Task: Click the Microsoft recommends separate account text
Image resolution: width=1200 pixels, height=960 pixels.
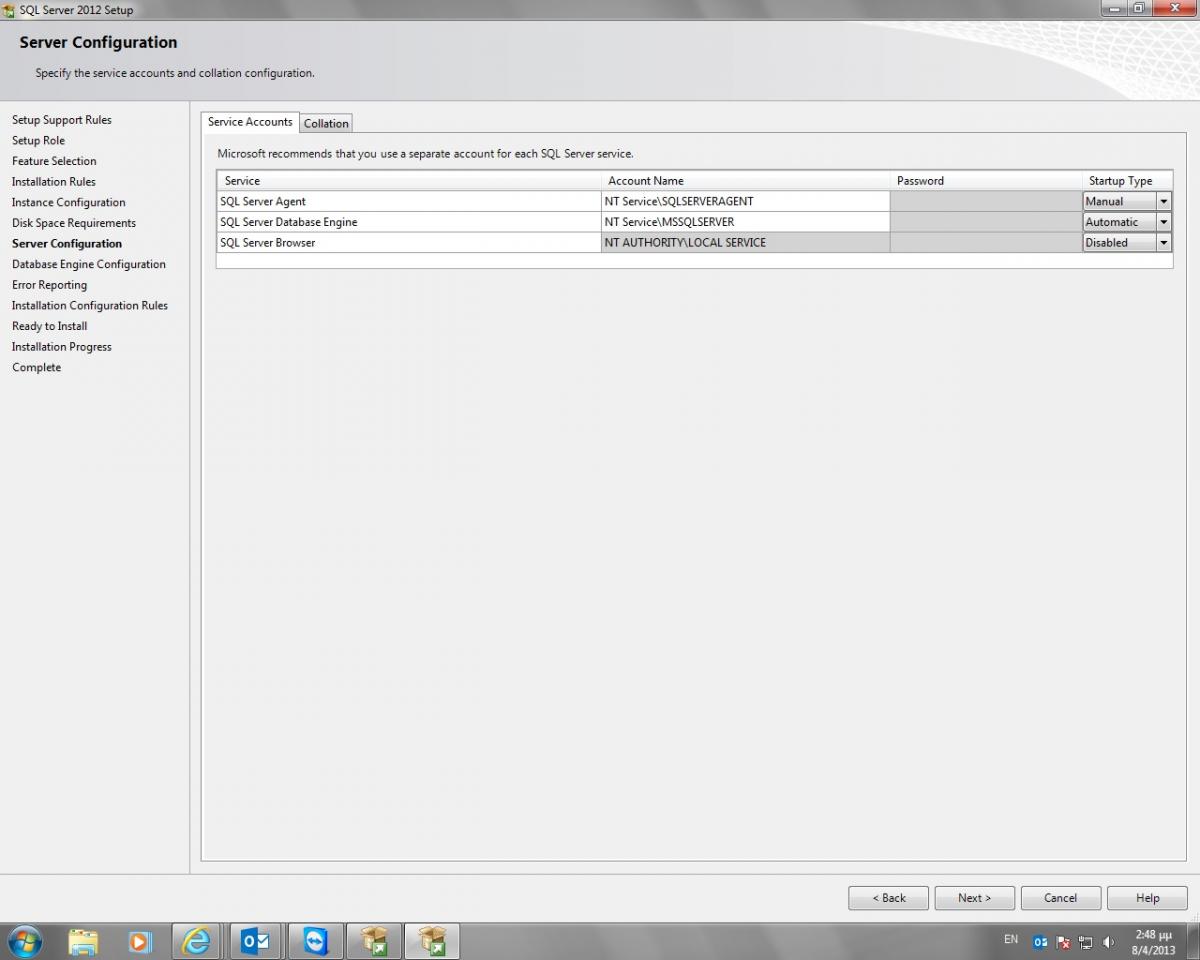Action: pos(425,154)
